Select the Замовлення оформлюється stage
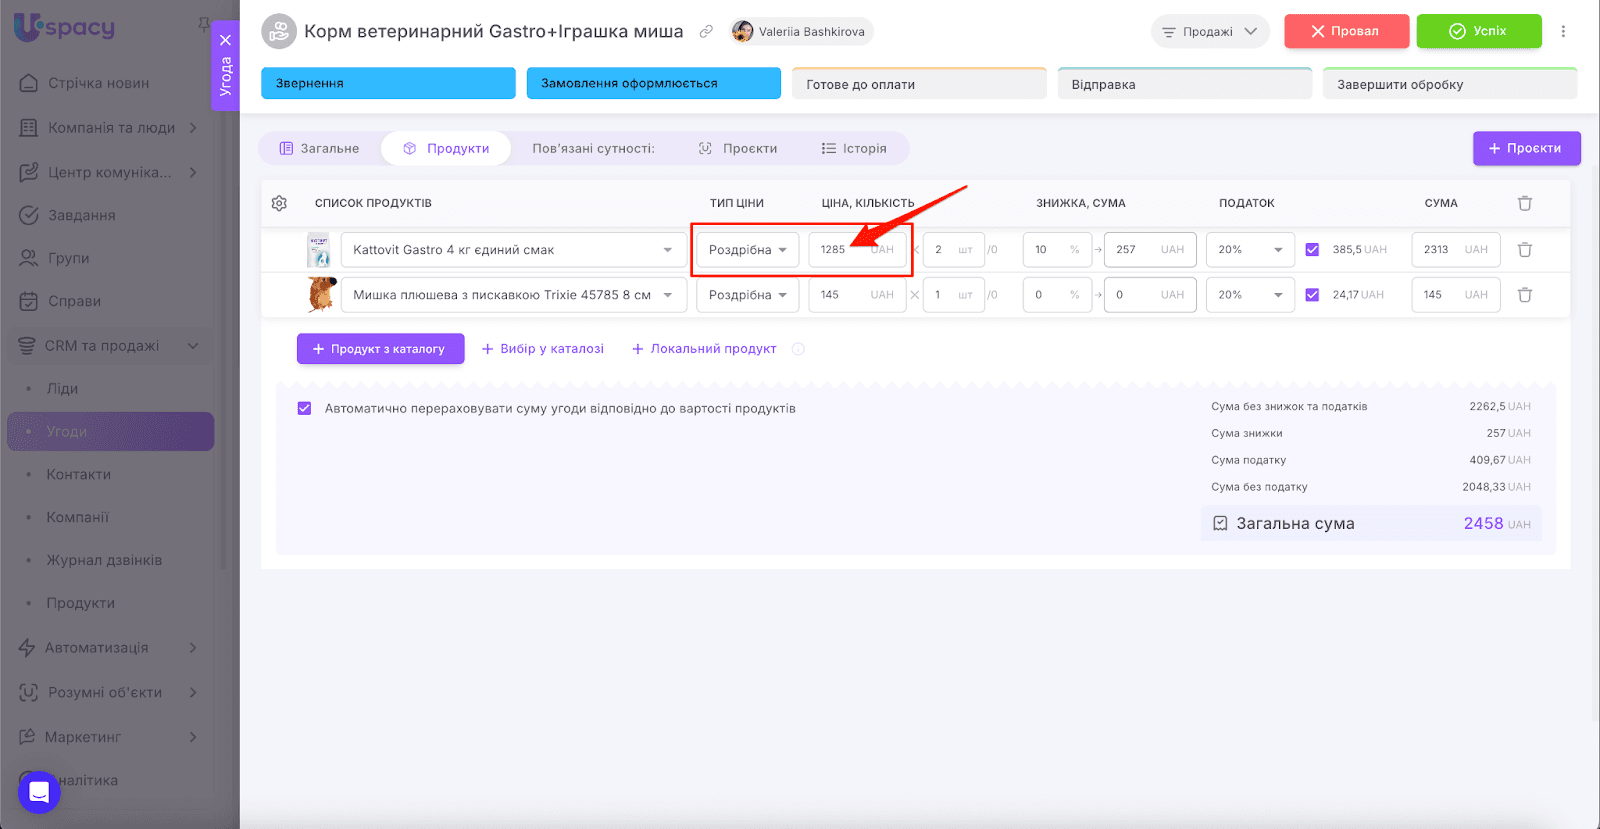1600x829 pixels. 654,83
